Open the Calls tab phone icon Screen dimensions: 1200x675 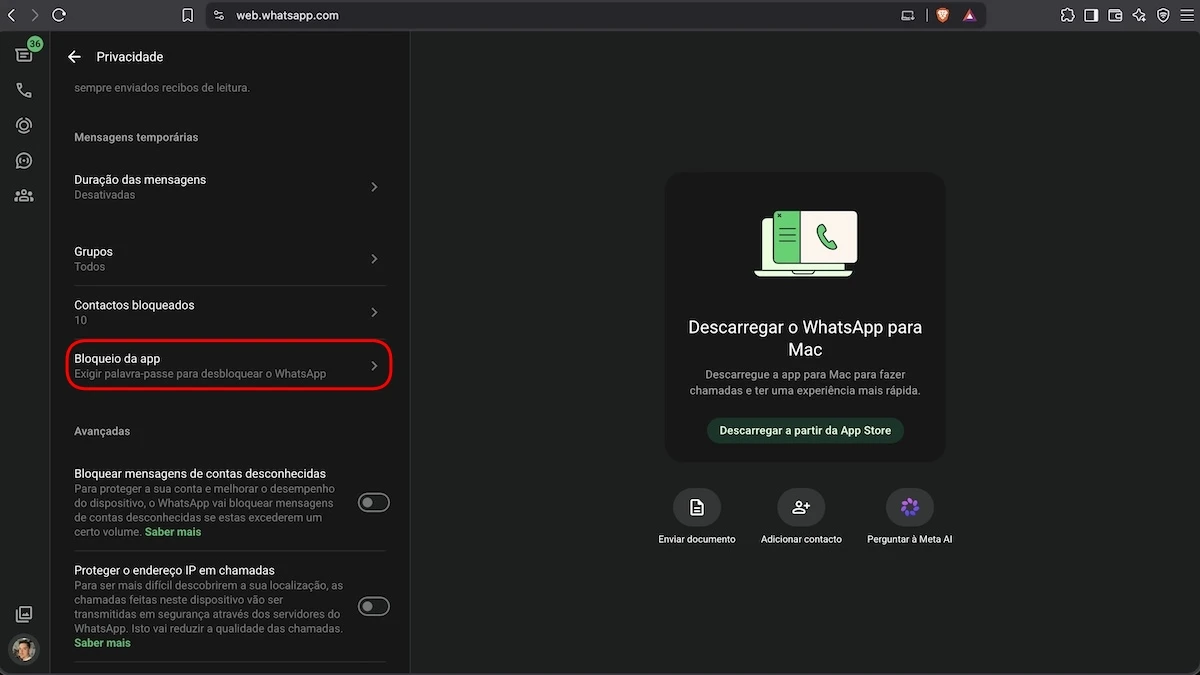24,90
